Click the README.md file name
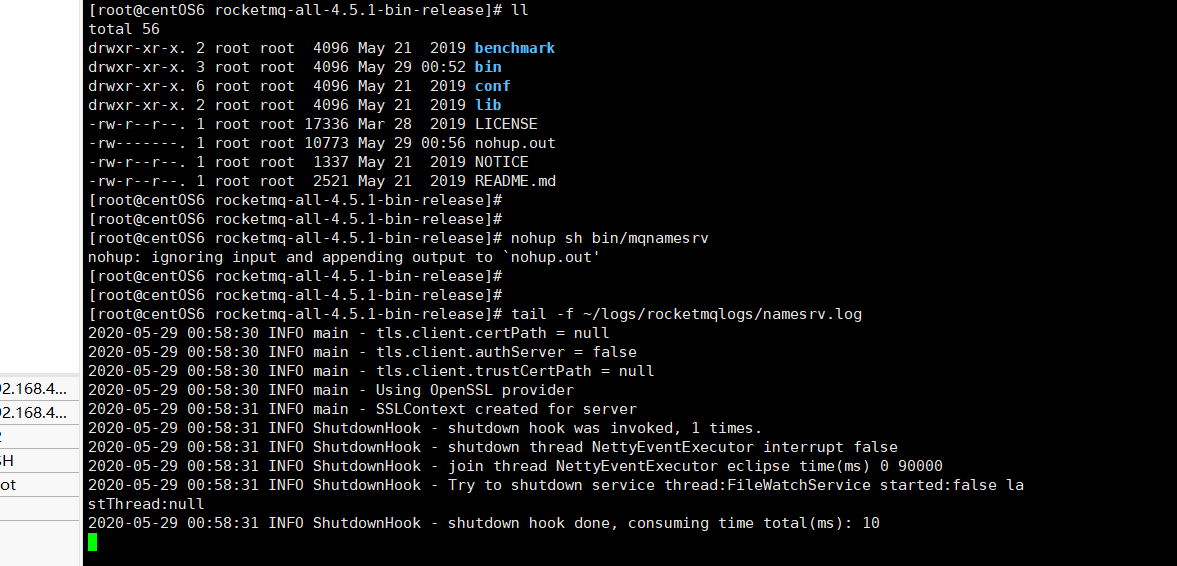Image resolution: width=1177 pixels, height=566 pixels. tap(515, 181)
